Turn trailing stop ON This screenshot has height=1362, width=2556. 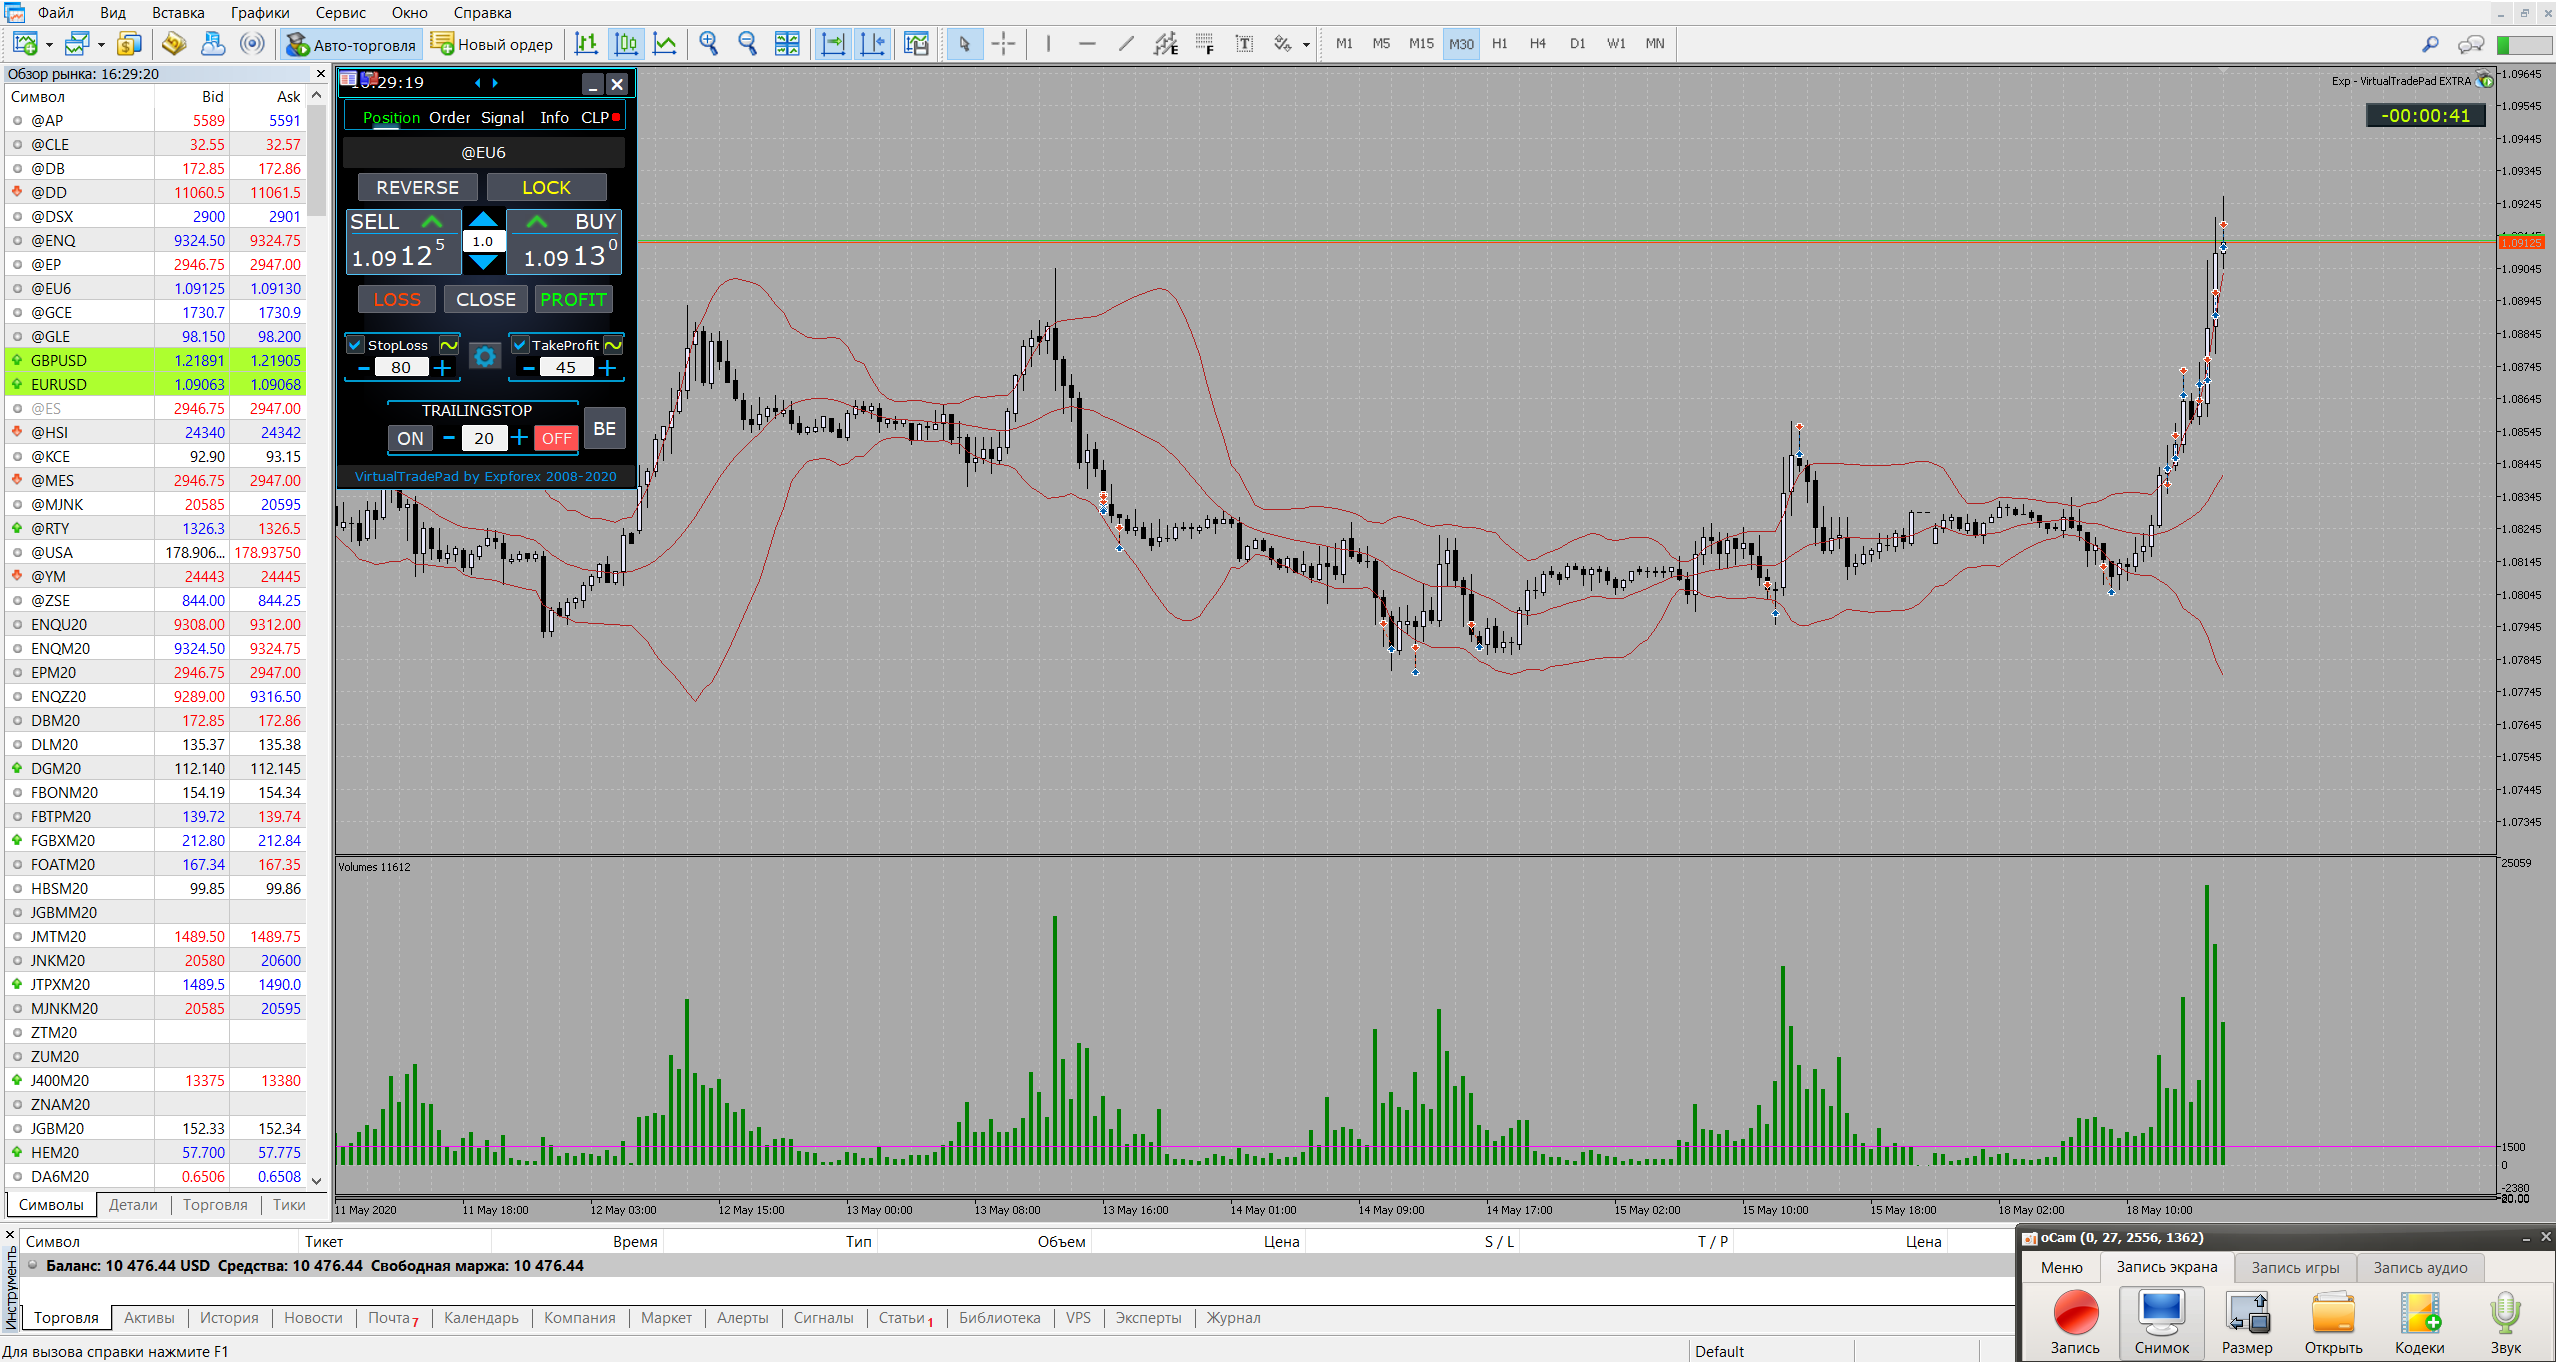click(x=410, y=438)
